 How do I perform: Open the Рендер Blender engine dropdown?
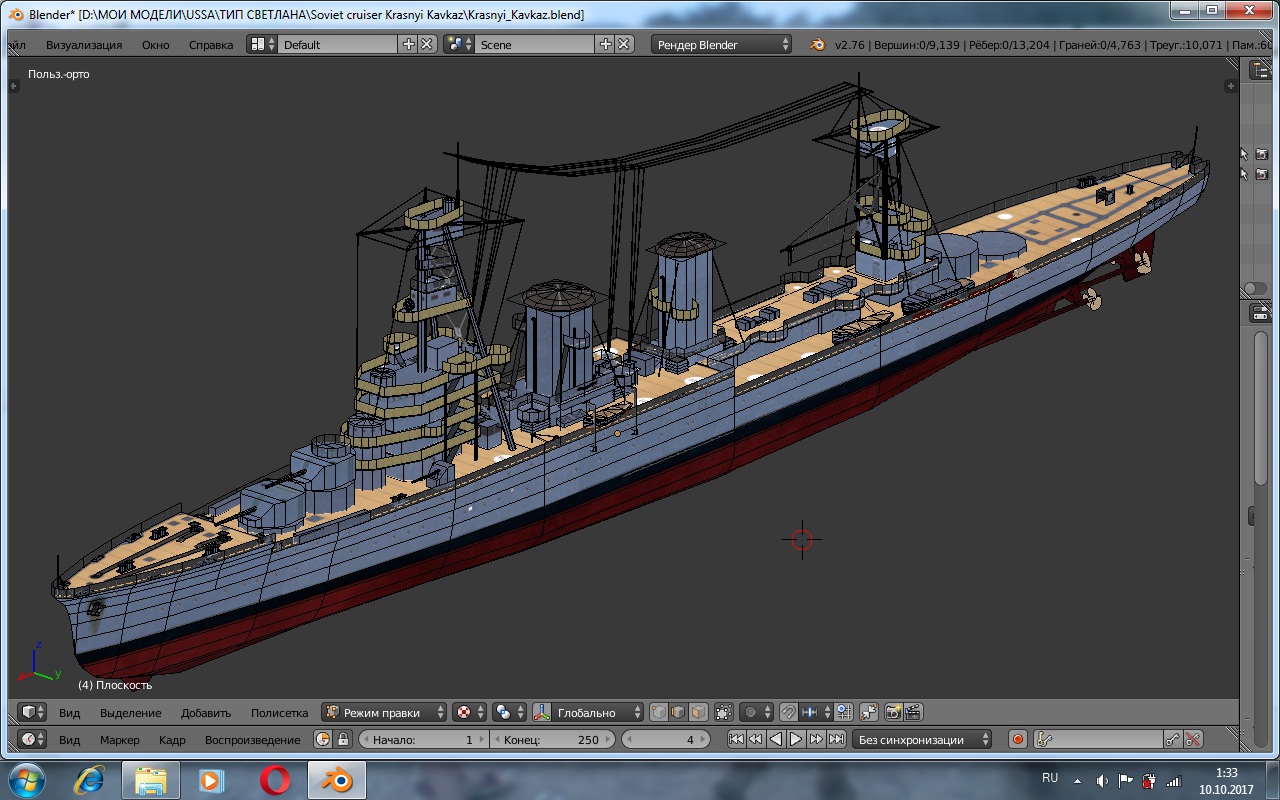721,45
